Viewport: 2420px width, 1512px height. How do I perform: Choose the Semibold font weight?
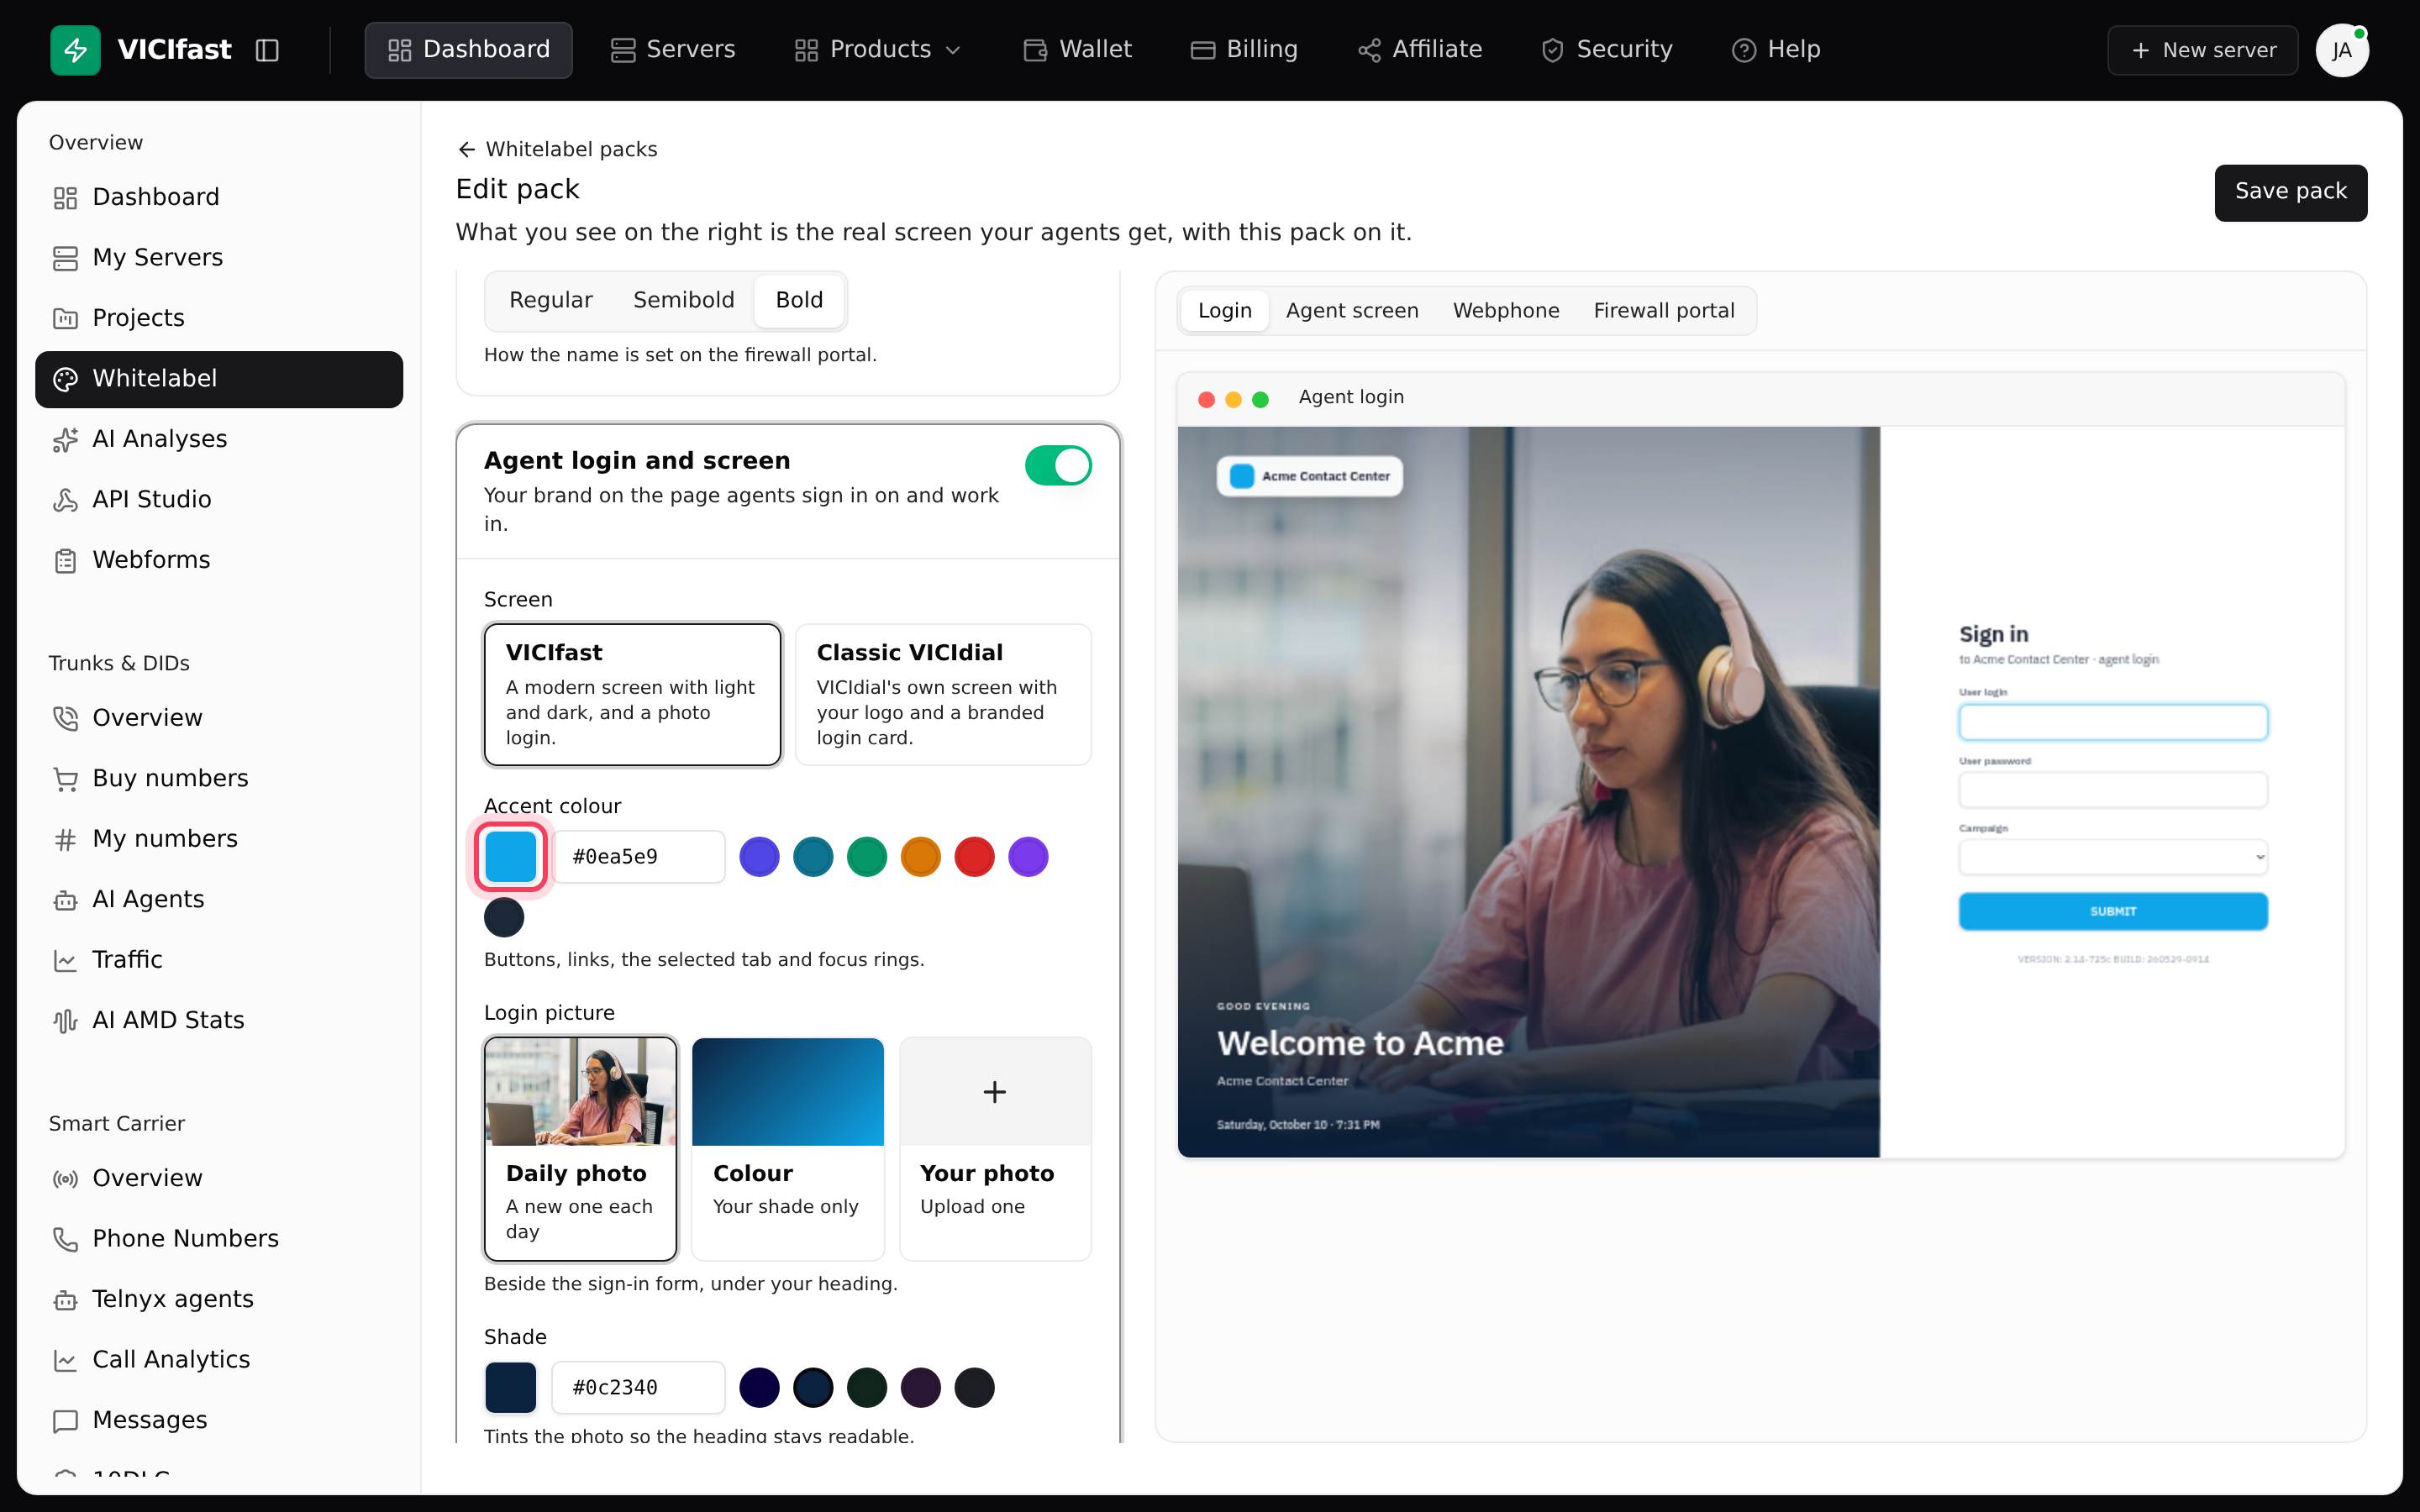pyautogui.click(x=684, y=300)
